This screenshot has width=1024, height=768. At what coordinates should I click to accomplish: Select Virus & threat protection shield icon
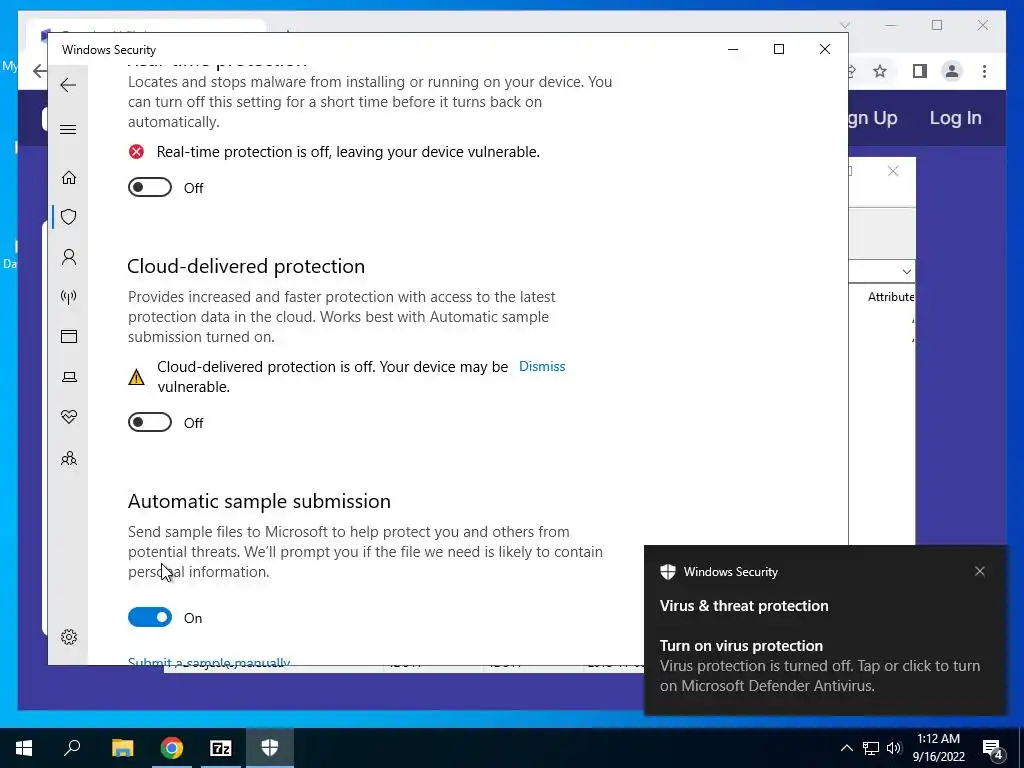point(69,217)
